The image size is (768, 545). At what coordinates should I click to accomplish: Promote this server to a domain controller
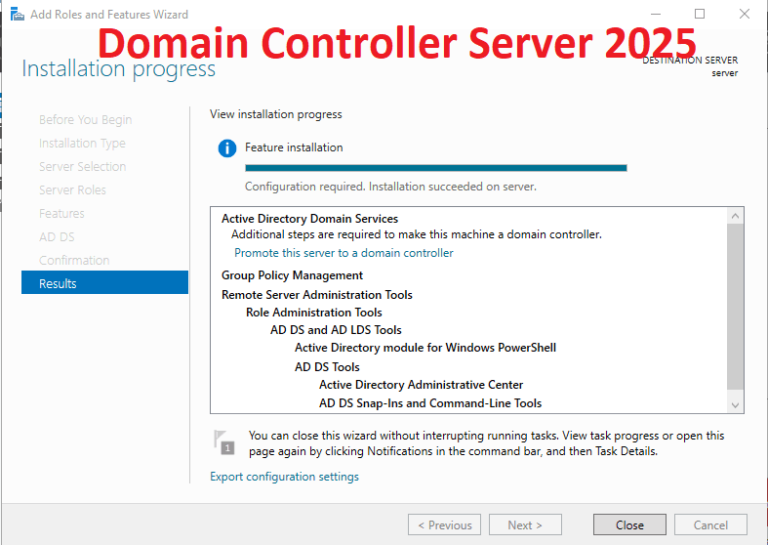point(343,253)
